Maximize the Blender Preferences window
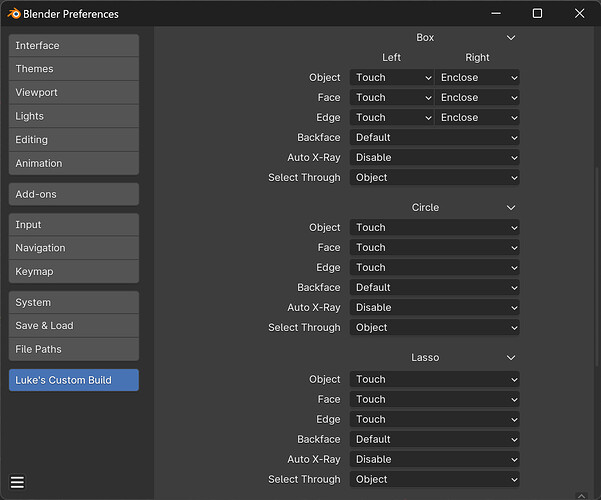The image size is (601, 500). 537,13
